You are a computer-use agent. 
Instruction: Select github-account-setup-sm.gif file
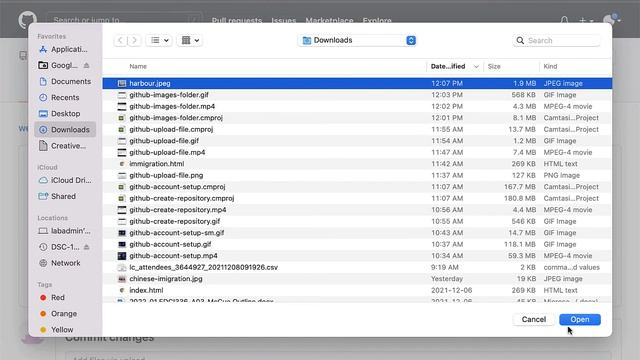pos(357,233)
